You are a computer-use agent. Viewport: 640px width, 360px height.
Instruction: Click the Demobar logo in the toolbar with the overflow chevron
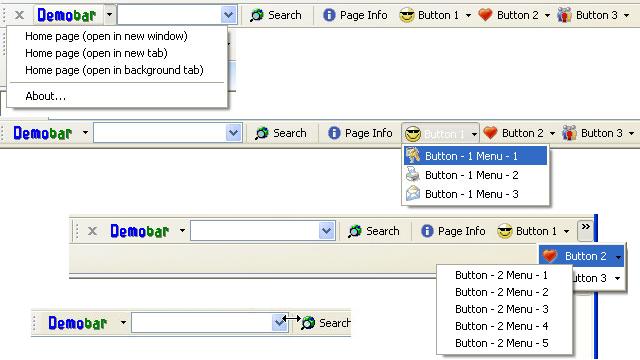[x=140, y=231]
